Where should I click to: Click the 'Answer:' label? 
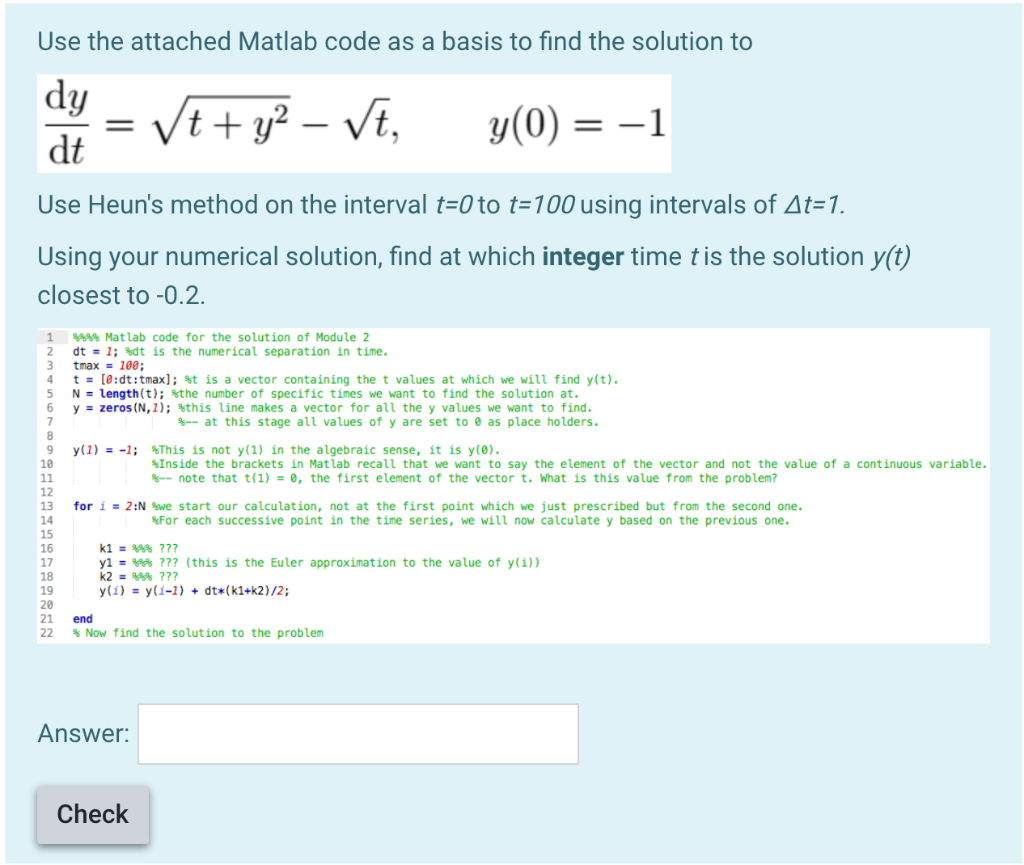pos(84,733)
